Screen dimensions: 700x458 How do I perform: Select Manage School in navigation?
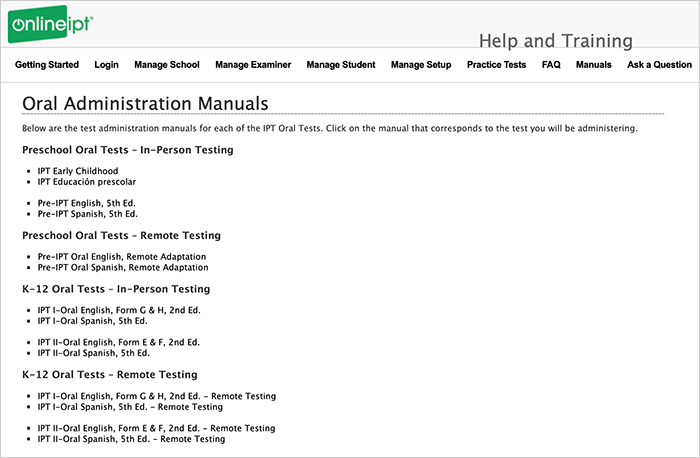(x=167, y=65)
